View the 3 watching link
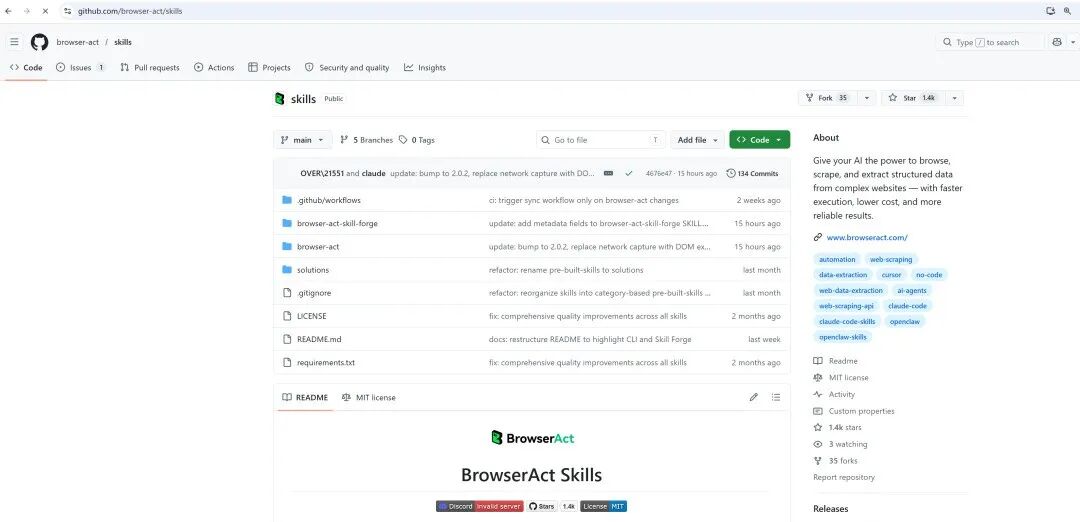The image size is (1080, 522). click(840, 444)
